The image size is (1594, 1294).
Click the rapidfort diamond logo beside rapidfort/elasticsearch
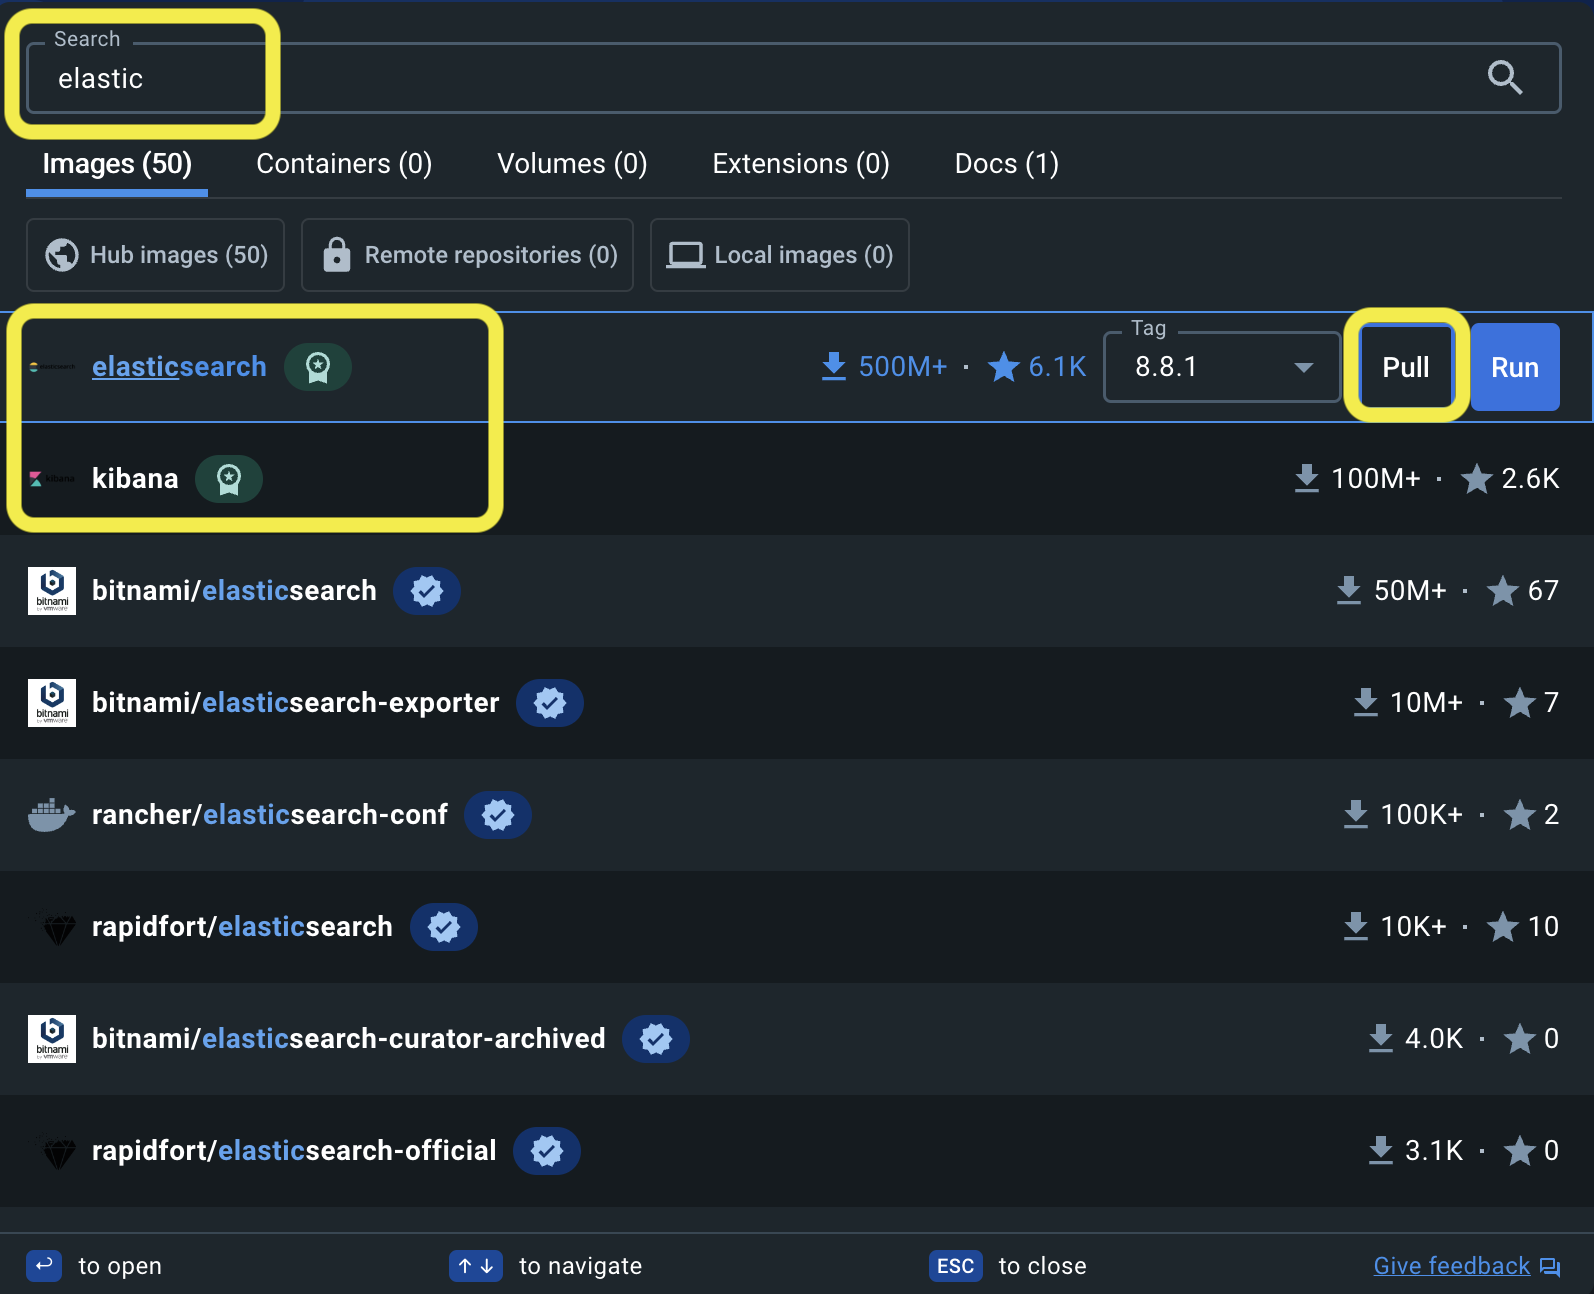click(x=58, y=929)
